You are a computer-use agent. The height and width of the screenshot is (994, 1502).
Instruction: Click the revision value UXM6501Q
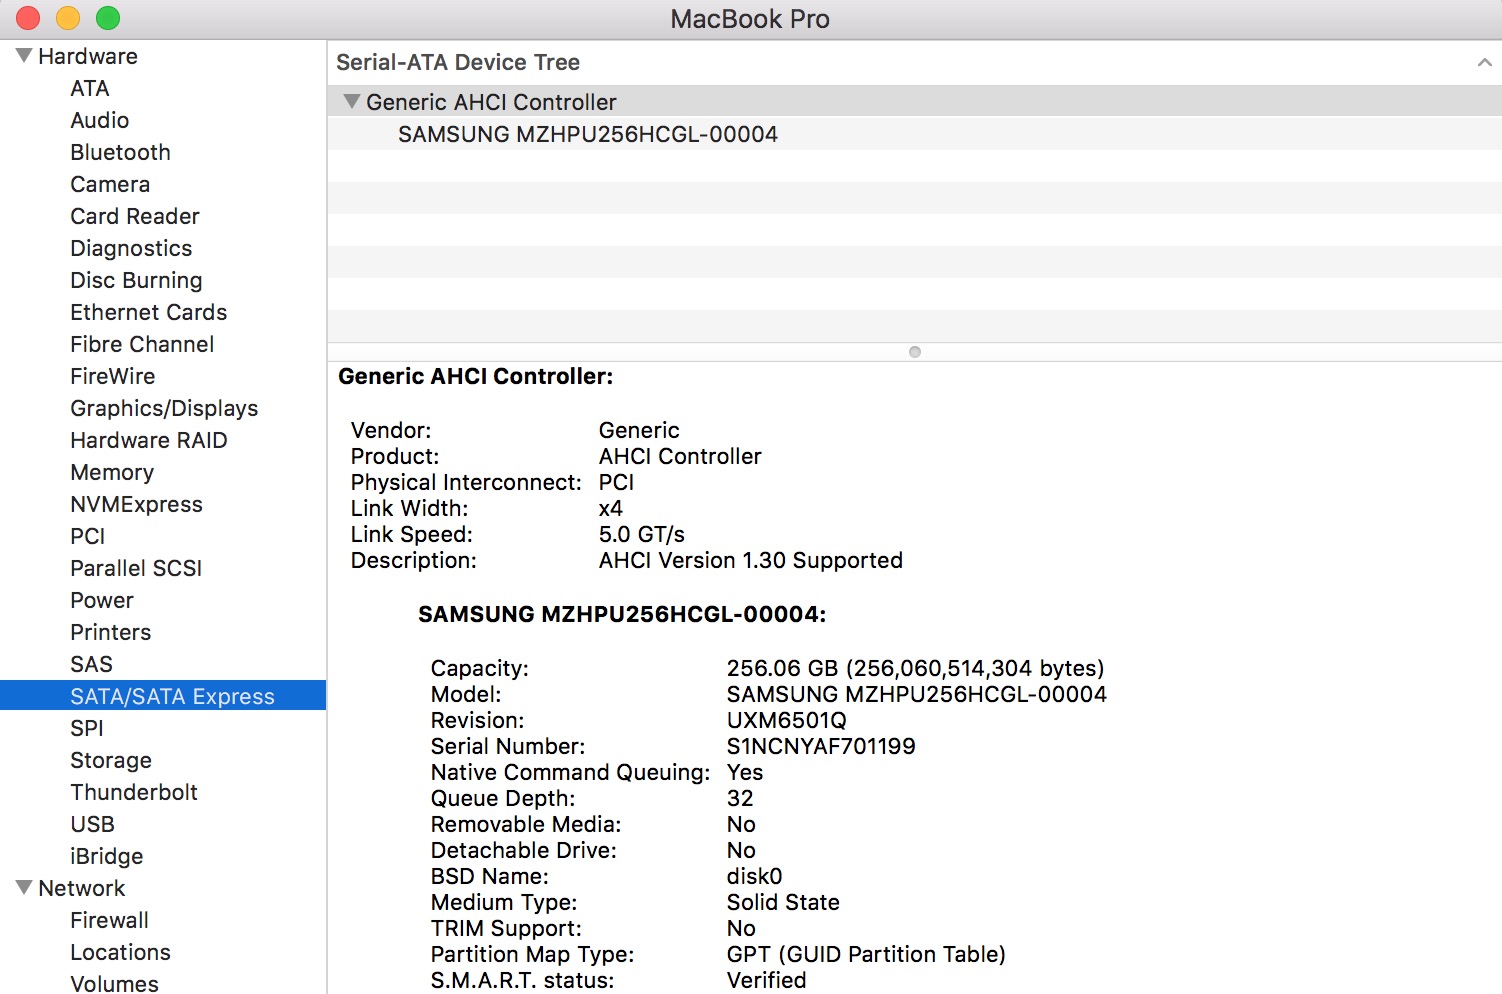coord(787,720)
